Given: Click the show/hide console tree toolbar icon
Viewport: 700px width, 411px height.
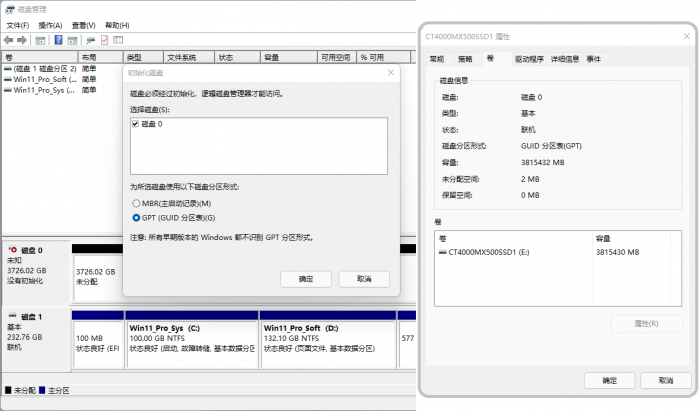Looking at the screenshot, I should click(x=40, y=41).
